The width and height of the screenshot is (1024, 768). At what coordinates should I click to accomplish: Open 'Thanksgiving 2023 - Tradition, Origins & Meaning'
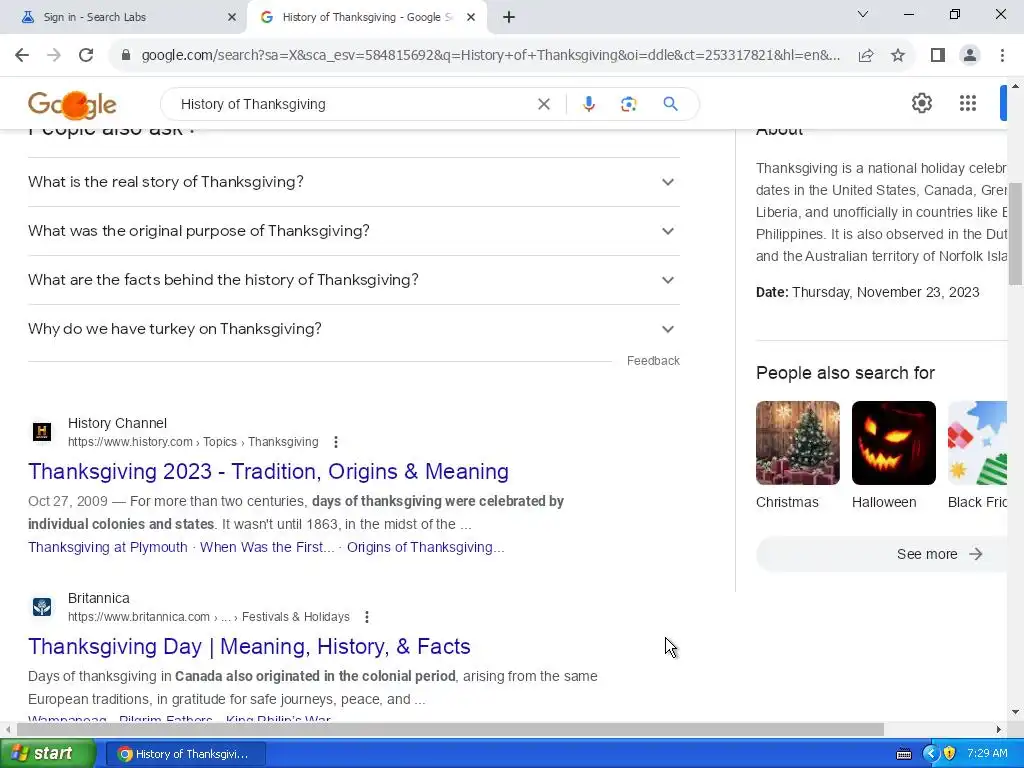pos(268,472)
